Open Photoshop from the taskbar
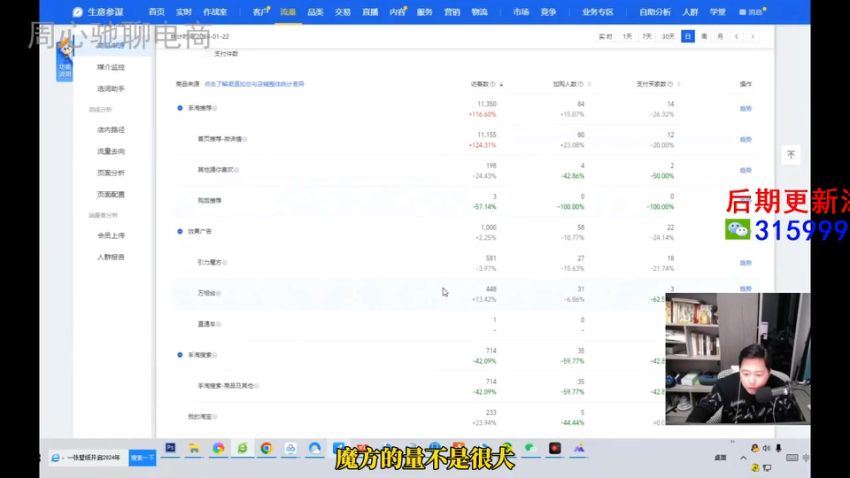 point(170,448)
